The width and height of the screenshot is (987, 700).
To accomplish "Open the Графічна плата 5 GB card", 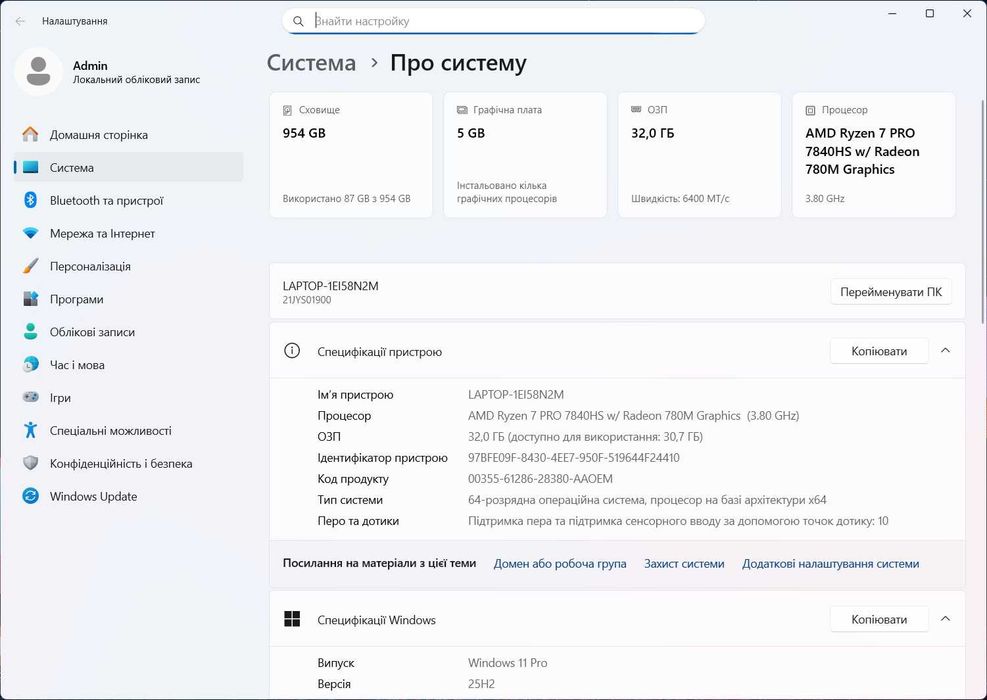I will pyautogui.click(x=525, y=155).
